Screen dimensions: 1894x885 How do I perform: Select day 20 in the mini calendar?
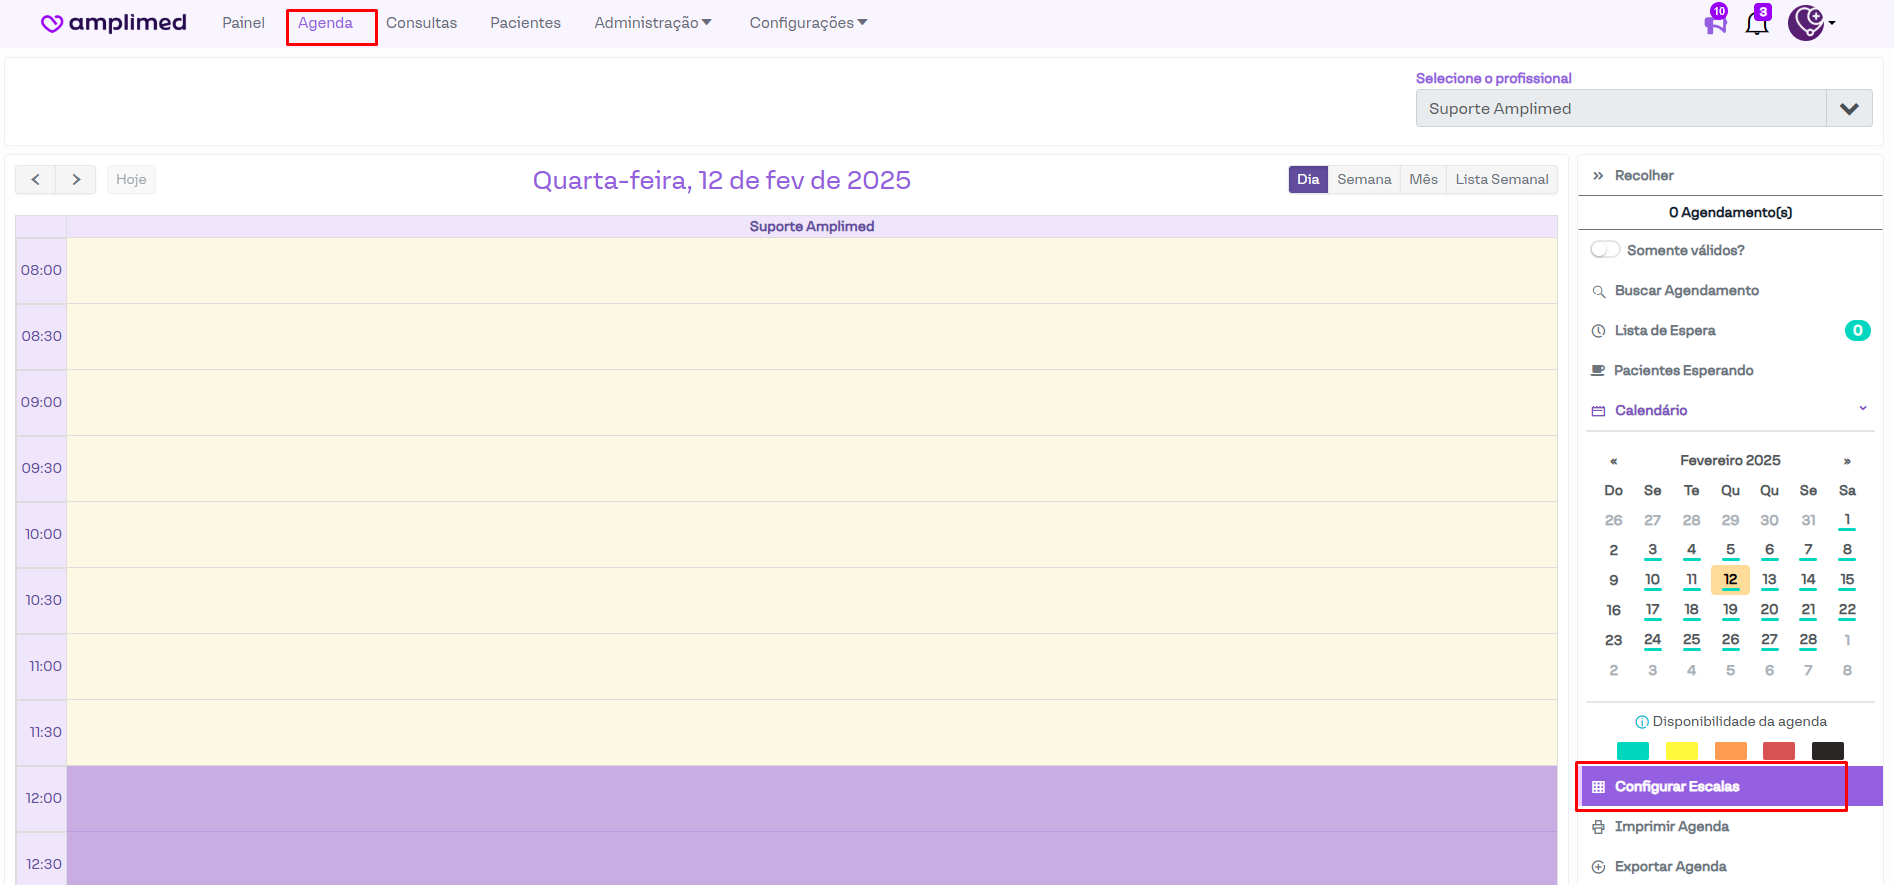coord(1769,610)
